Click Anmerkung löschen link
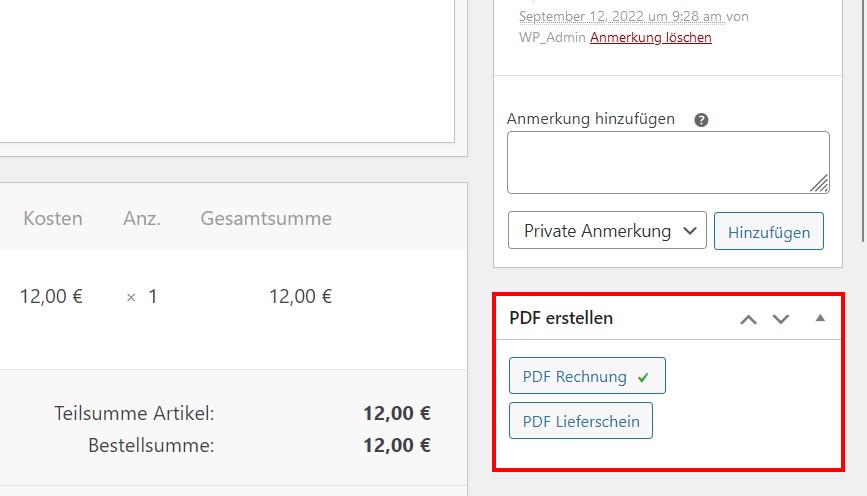The image size is (867, 496). tap(651, 38)
